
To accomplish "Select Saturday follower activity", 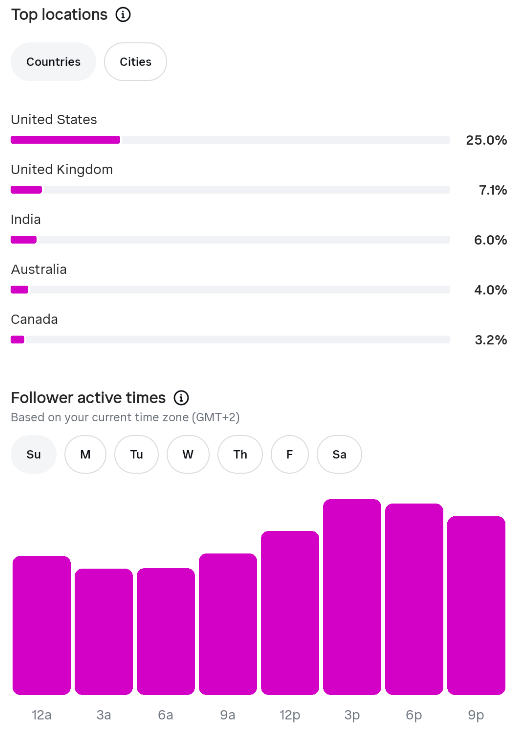I will tap(339, 455).
